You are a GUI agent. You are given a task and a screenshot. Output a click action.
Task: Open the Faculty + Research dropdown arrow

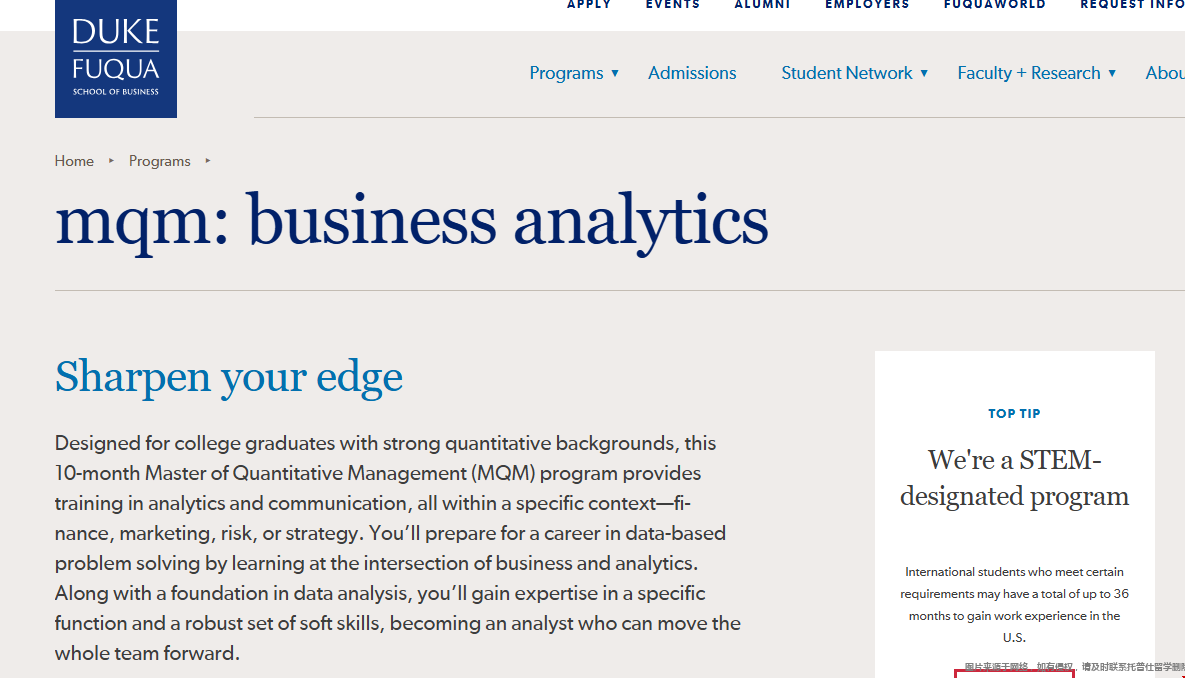click(1112, 73)
